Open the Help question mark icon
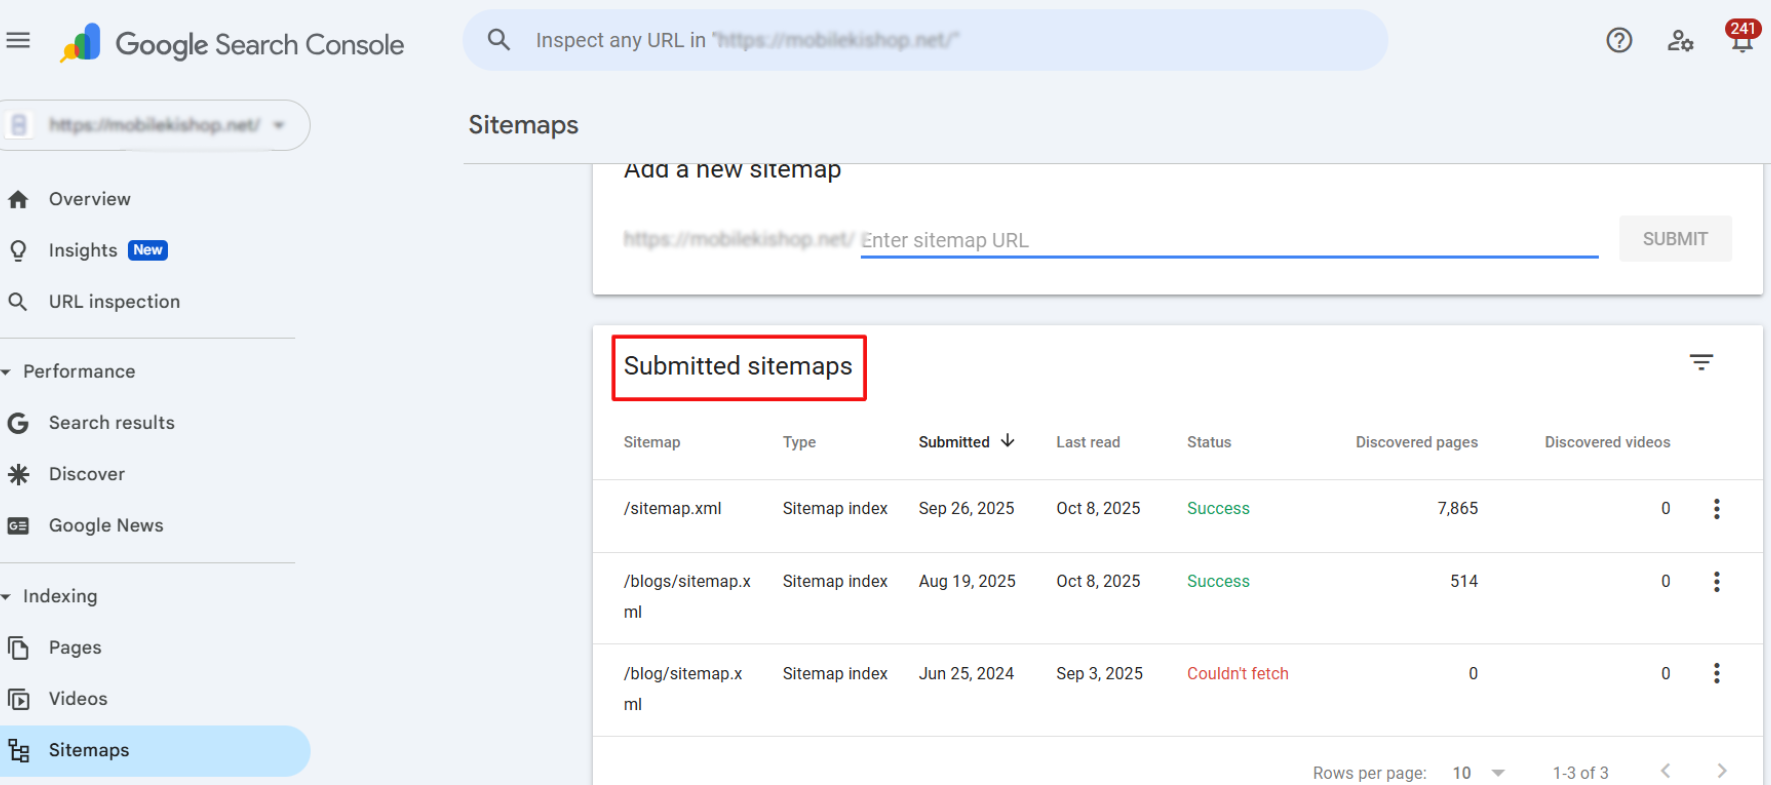 (x=1619, y=40)
